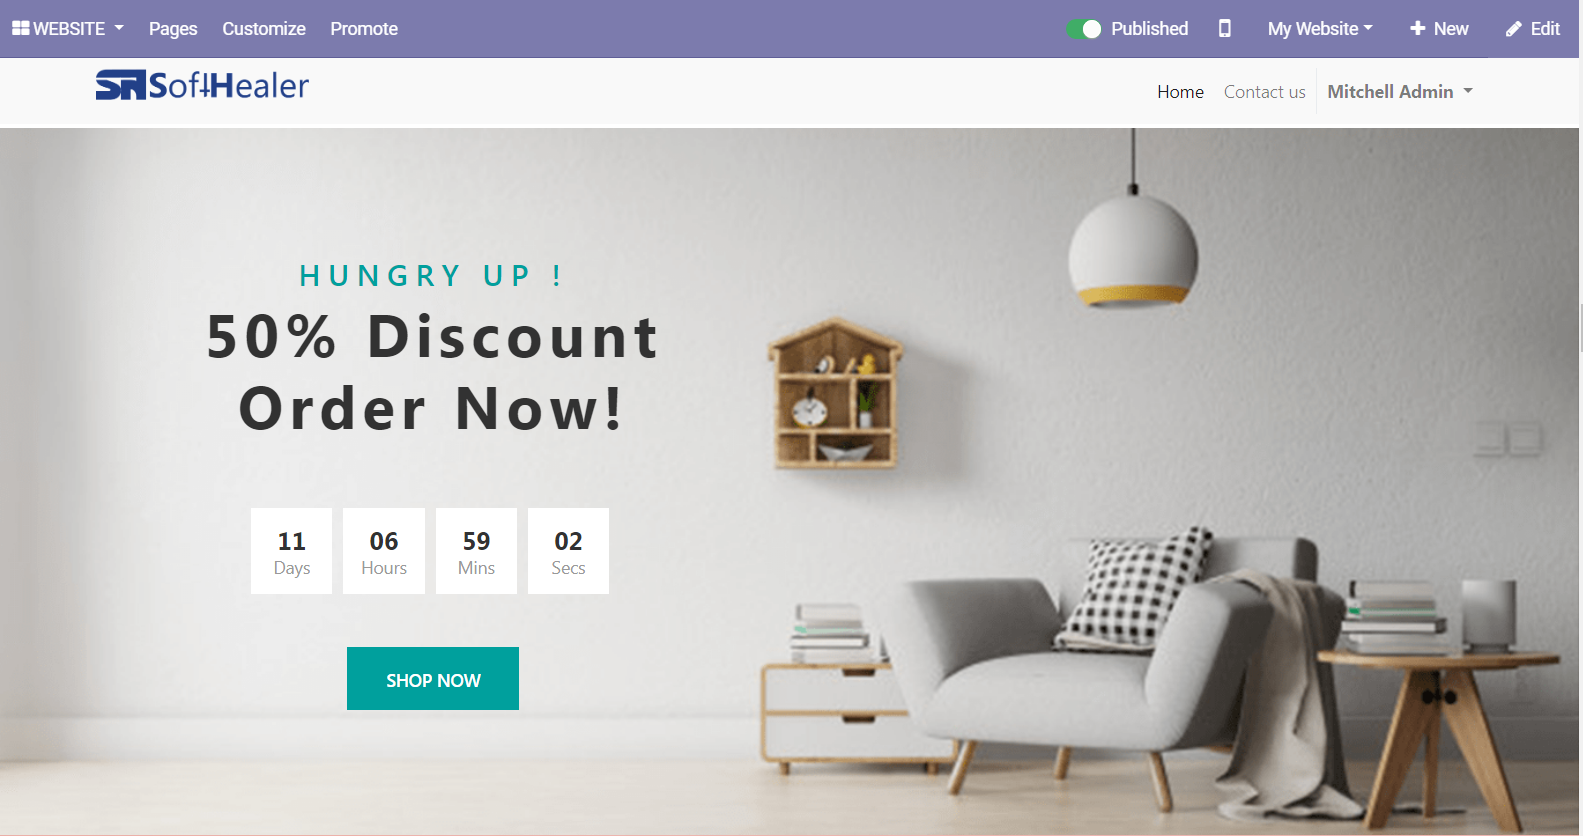Go to the Contact us page link
The width and height of the screenshot is (1583, 836).
(1264, 91)
